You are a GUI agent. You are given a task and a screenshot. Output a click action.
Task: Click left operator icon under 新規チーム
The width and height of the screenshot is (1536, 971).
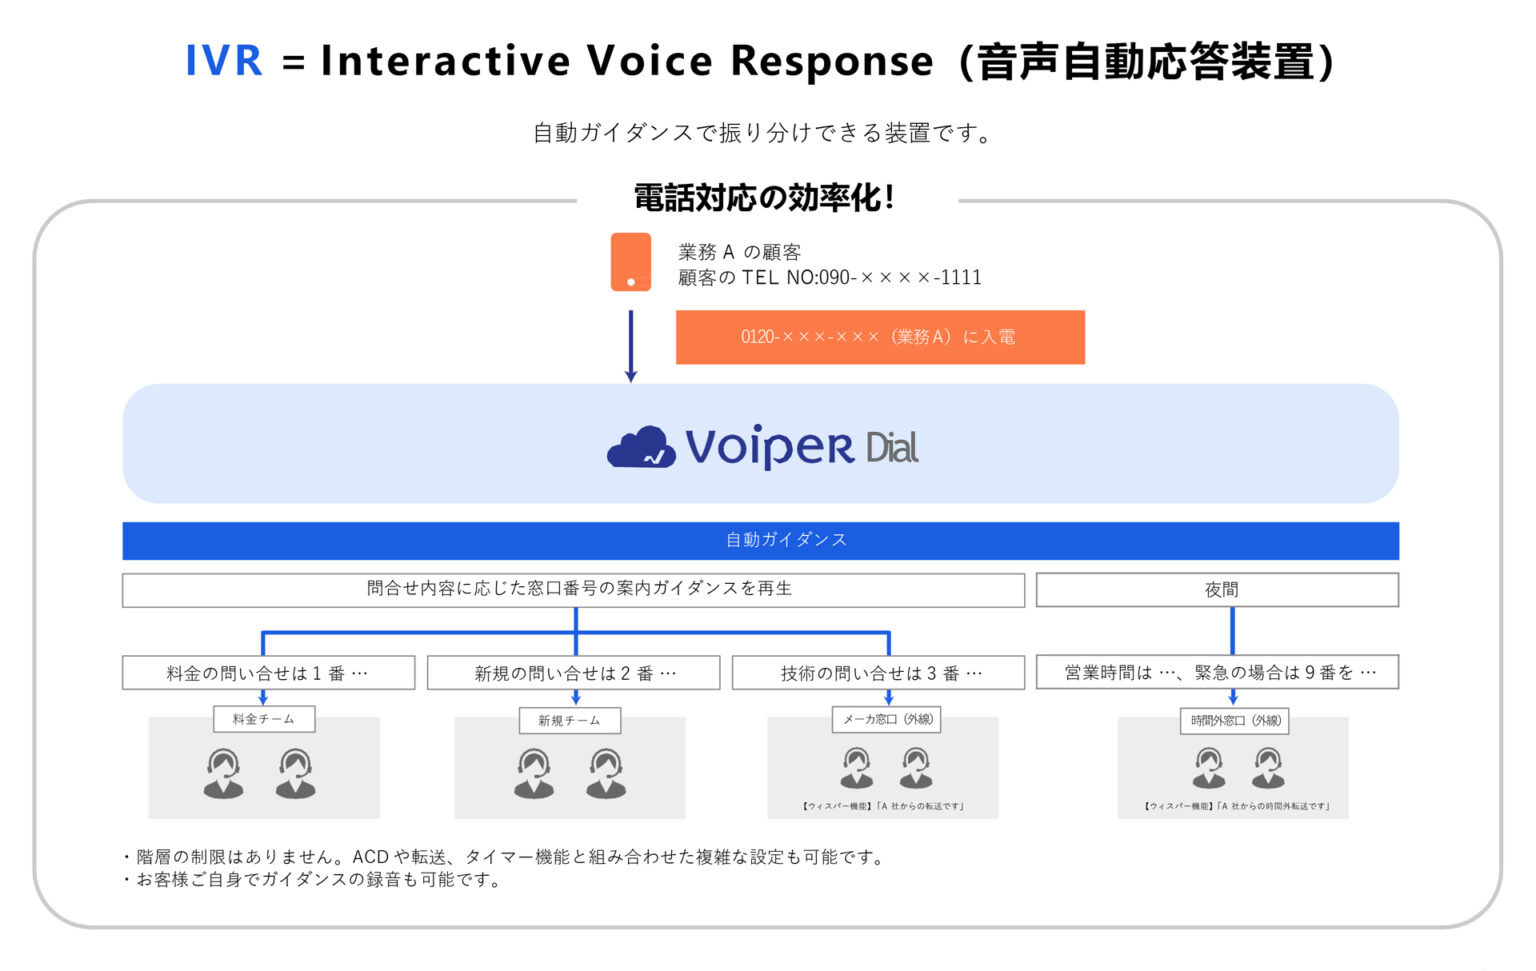coord(534,773)
